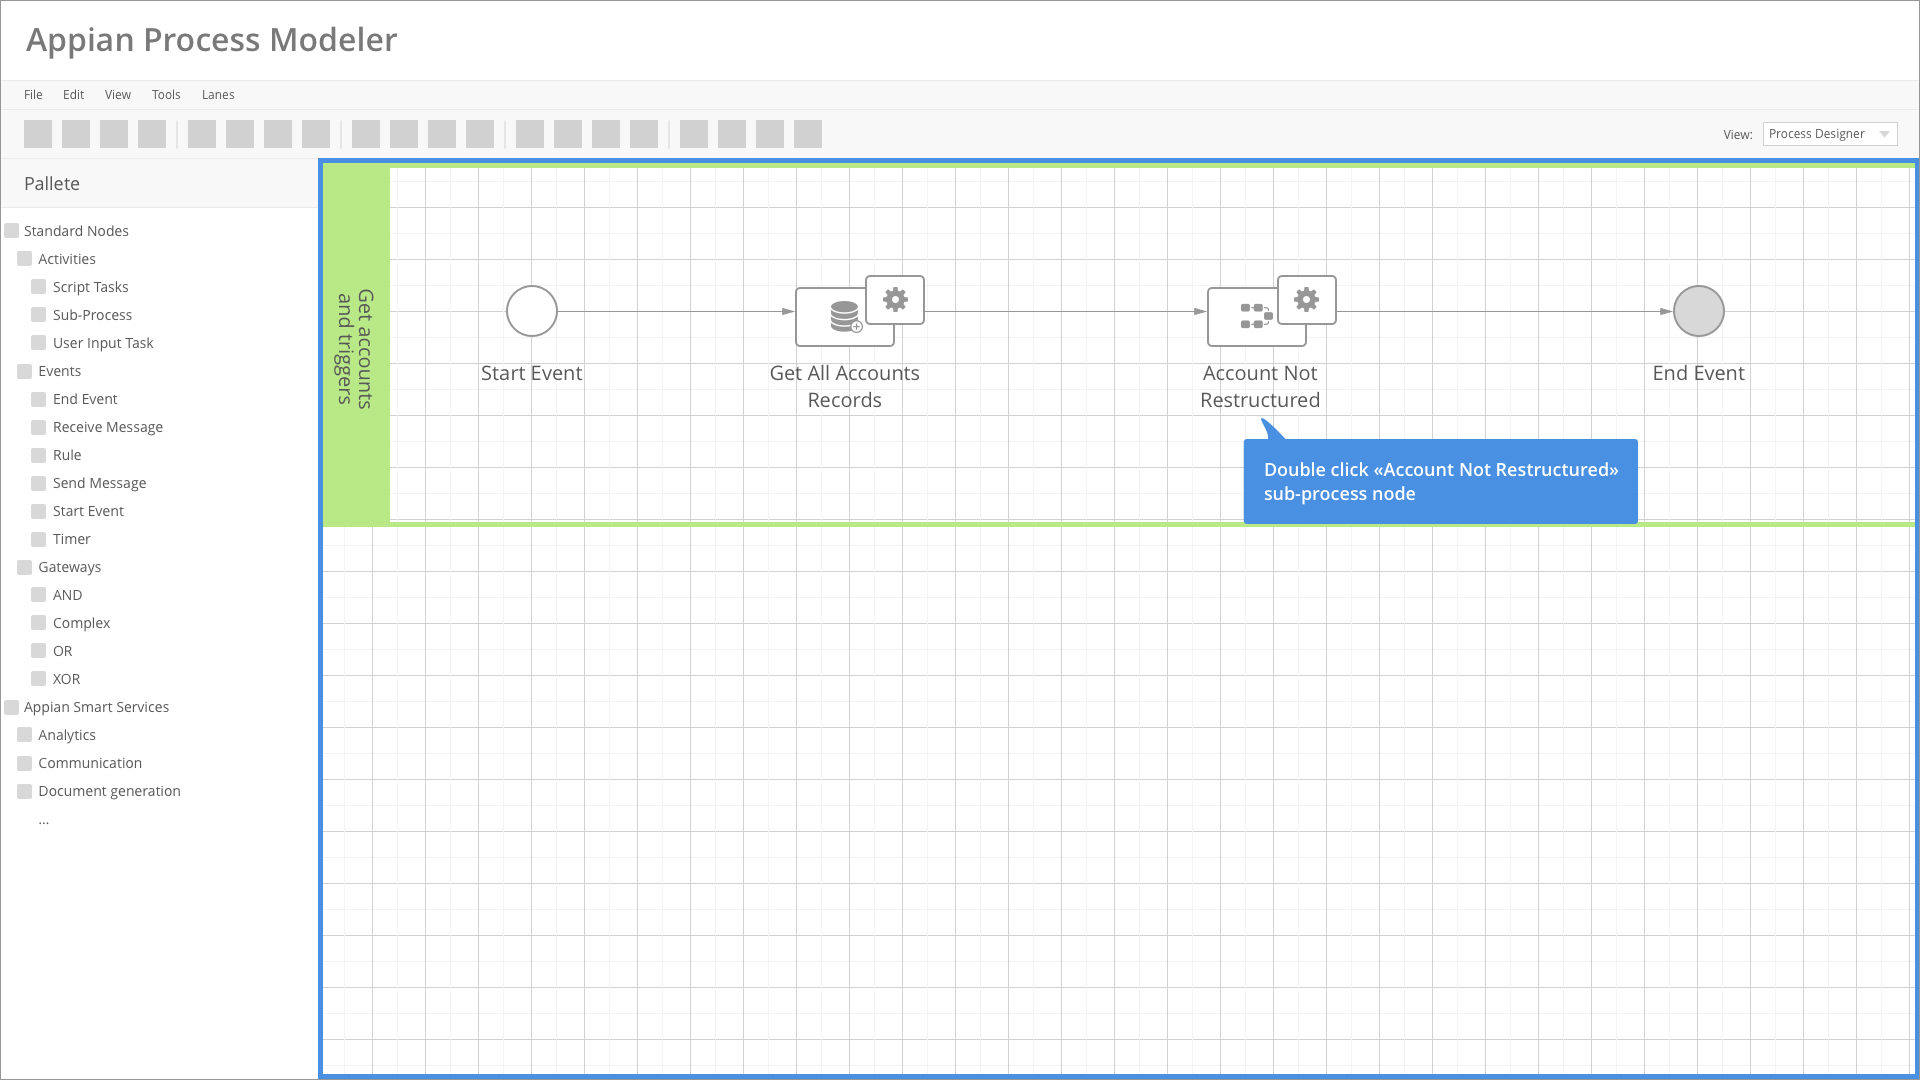Collapse the Standard Nodes tree group
Viewport: 1920px width, 1080px height.
(12, 231)
